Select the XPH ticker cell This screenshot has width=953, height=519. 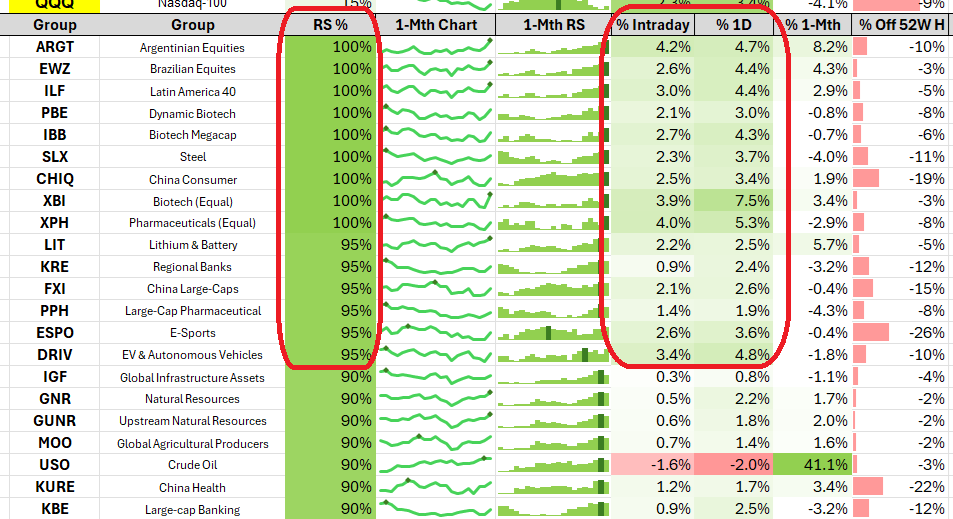pos(55,222)
